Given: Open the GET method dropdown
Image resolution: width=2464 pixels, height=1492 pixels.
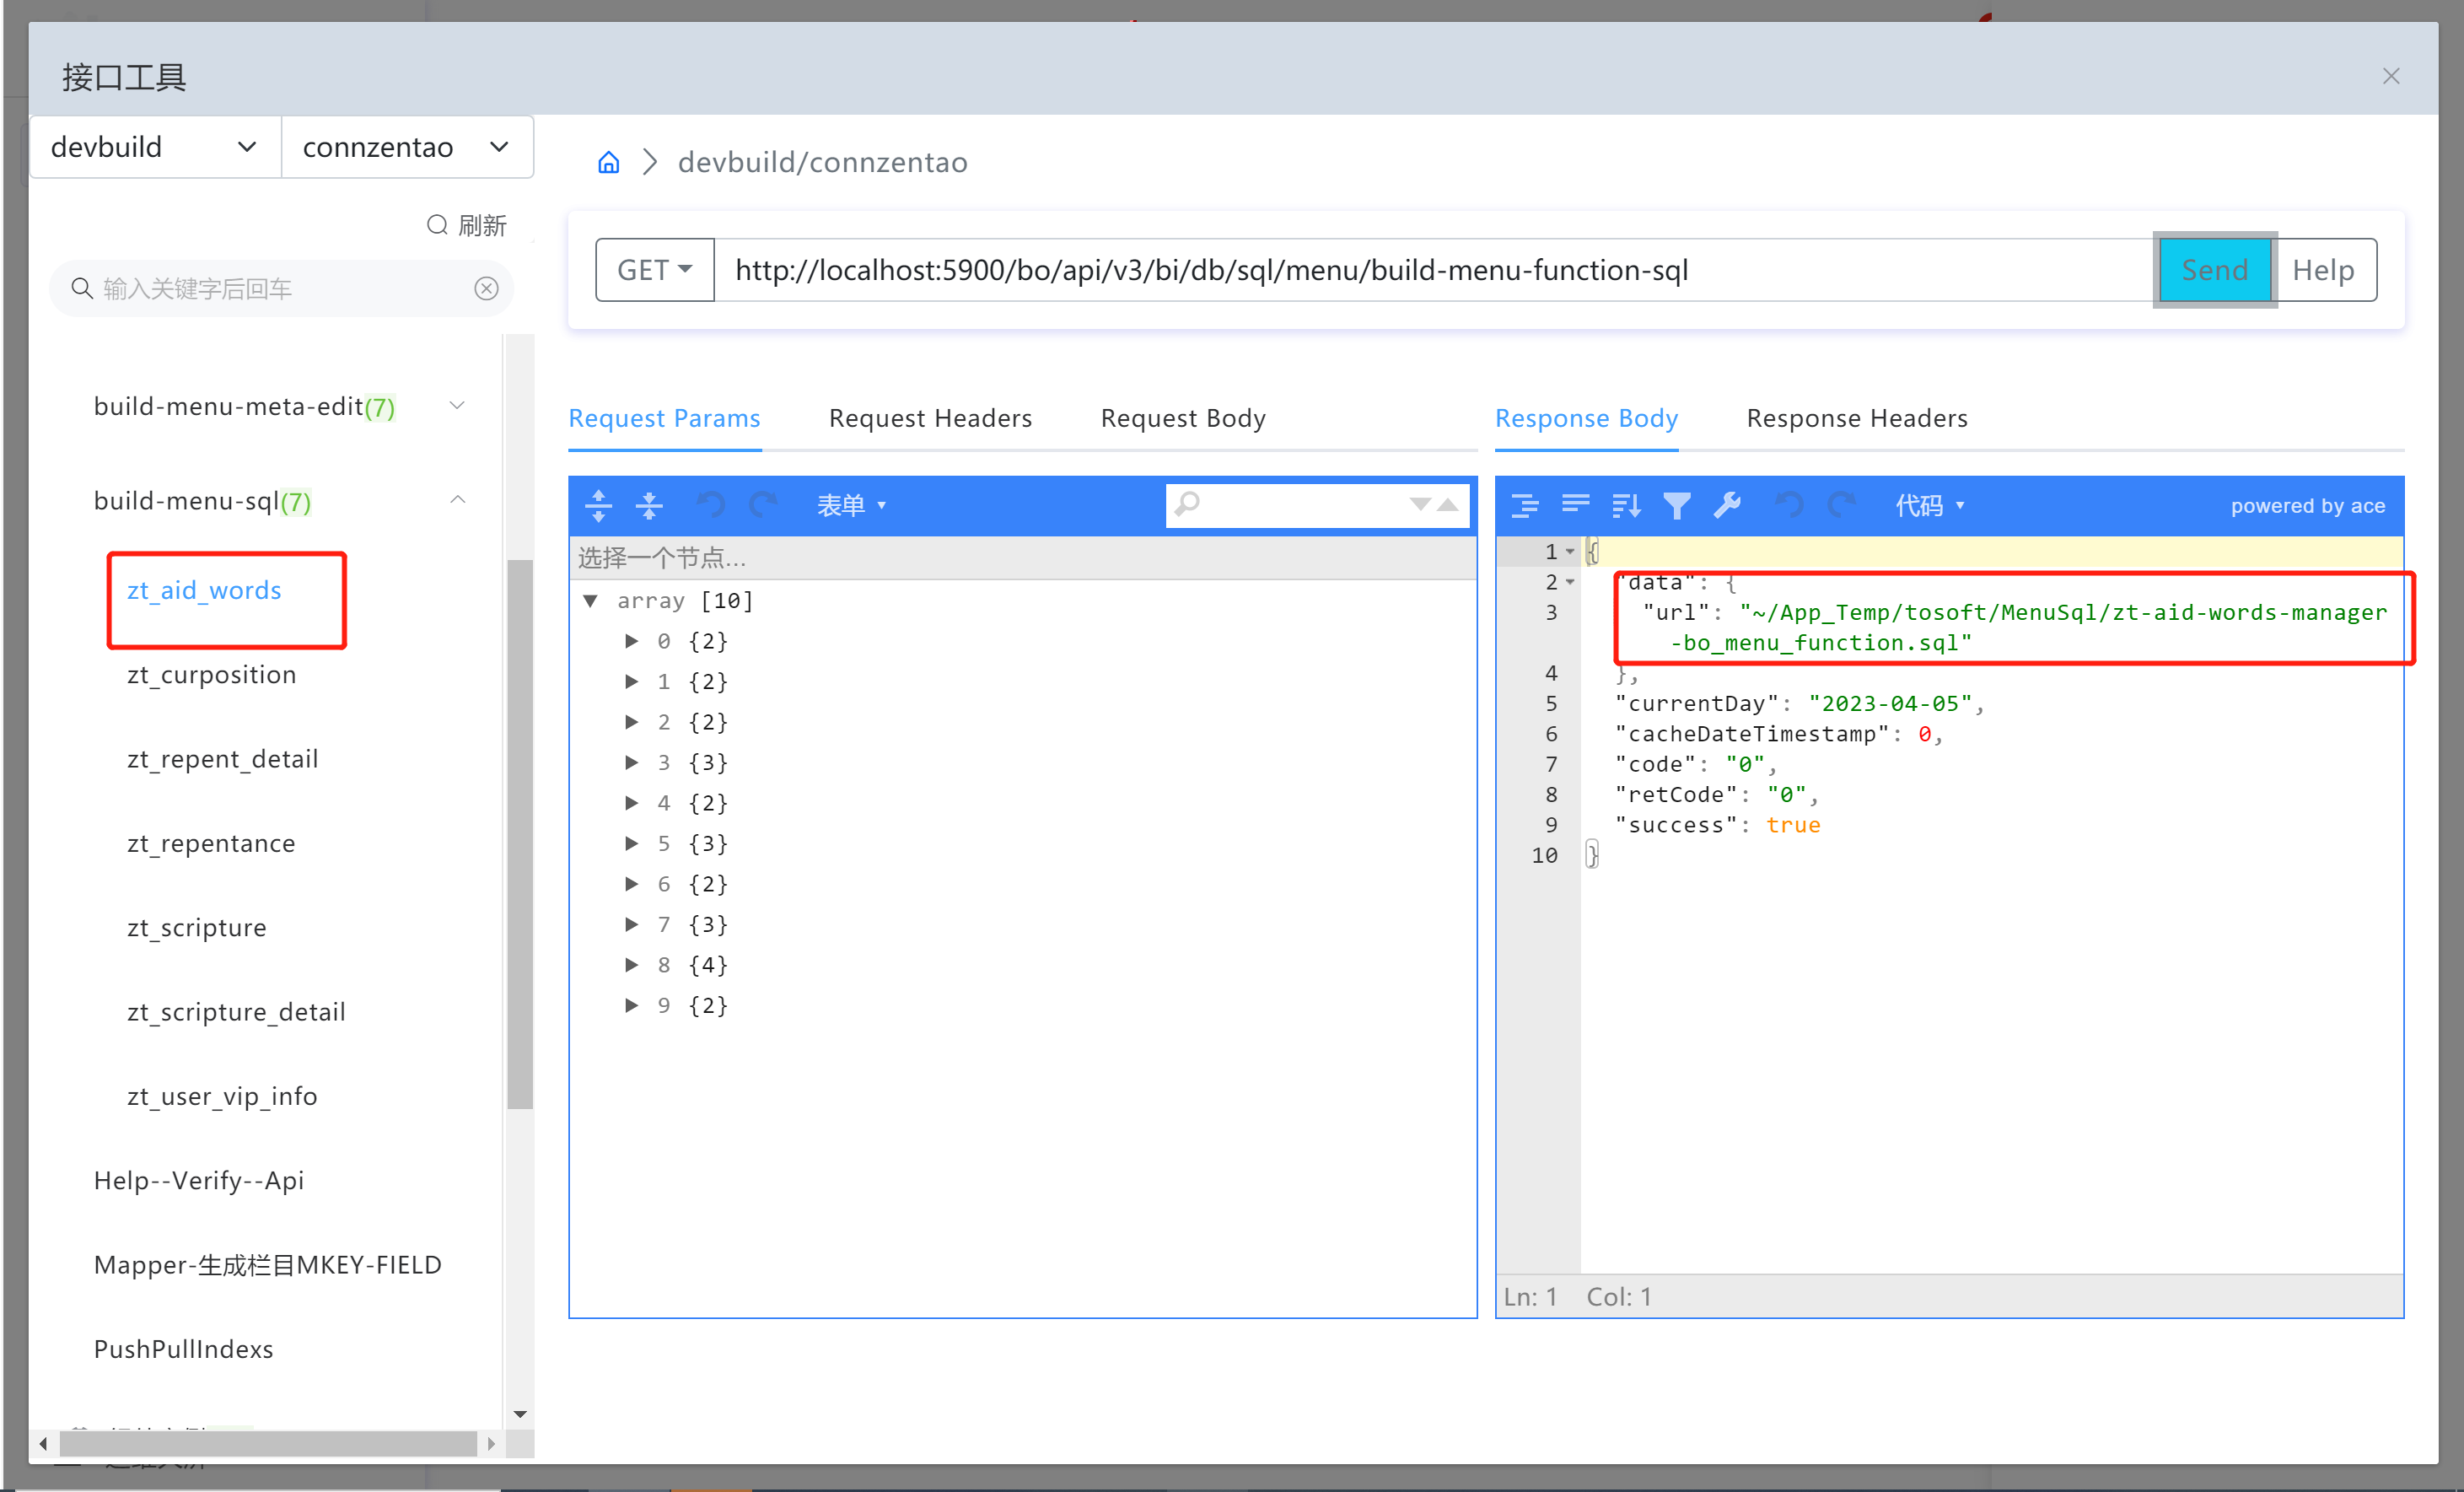Looking at the screenshot, I should pos(655,270).
